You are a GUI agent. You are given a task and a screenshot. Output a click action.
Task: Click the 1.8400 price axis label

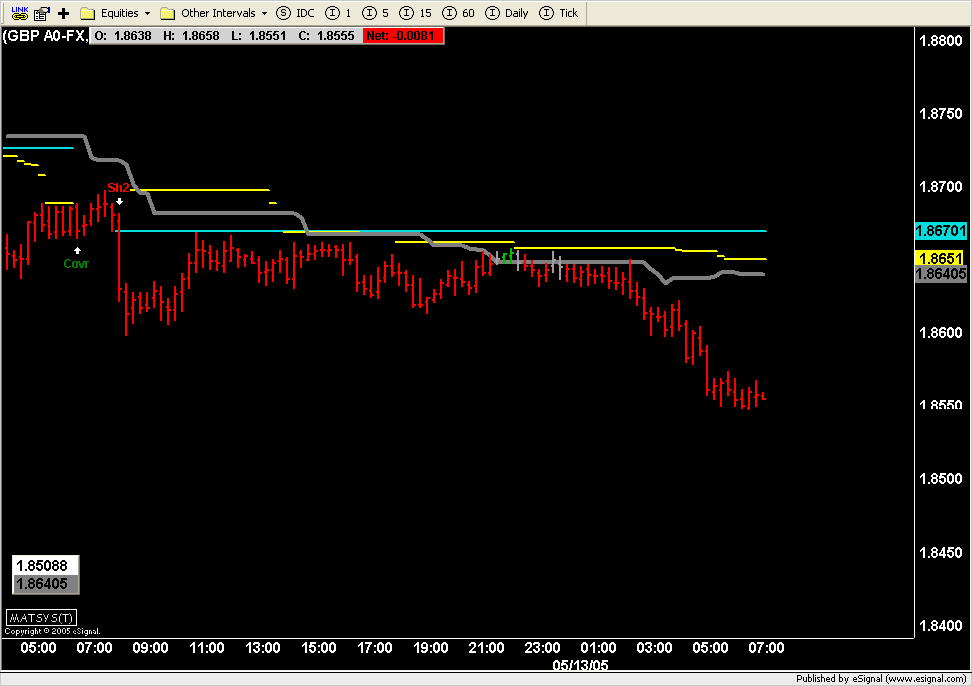(x=940, y=626)
